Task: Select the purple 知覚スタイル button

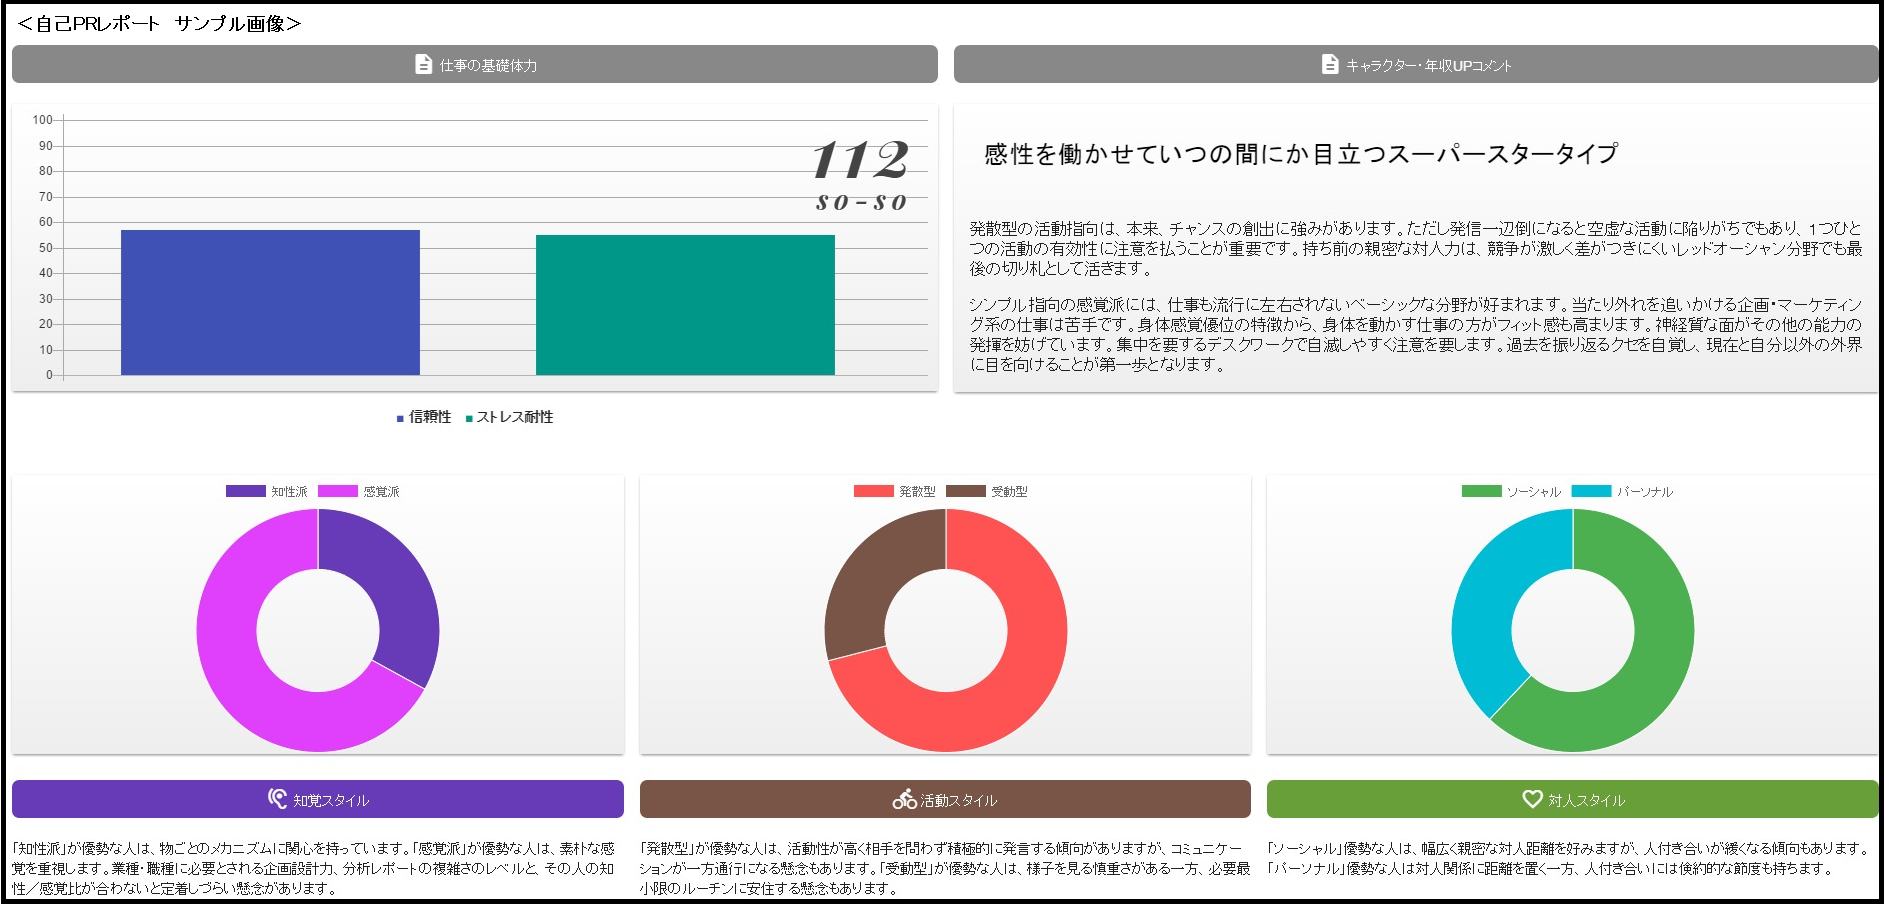Action: [x=318, y=799]
